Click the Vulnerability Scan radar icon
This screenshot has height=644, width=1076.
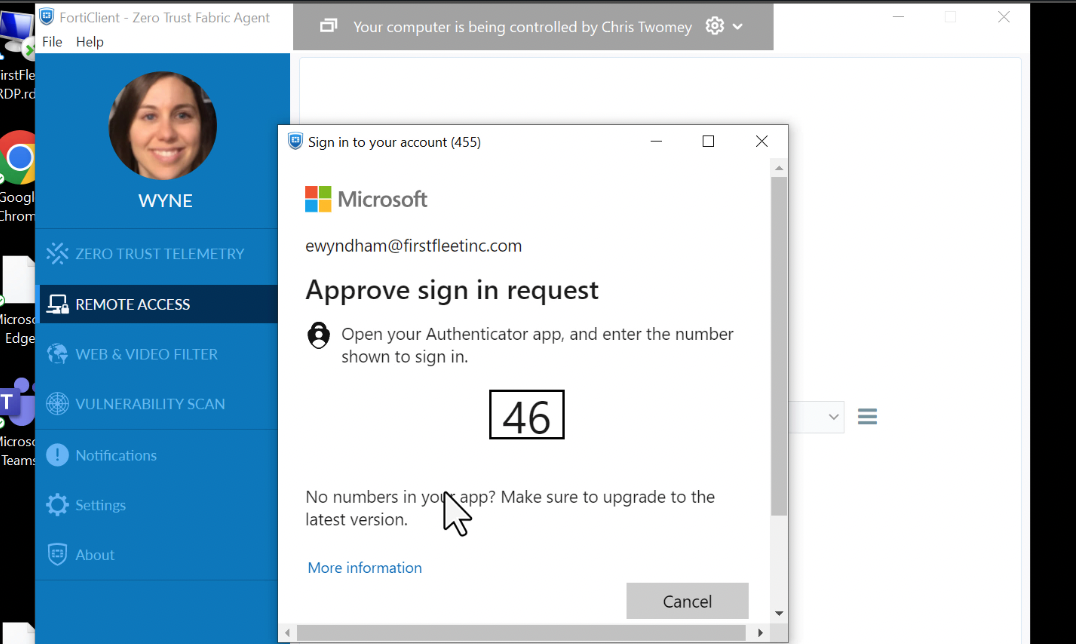point(57,404)
